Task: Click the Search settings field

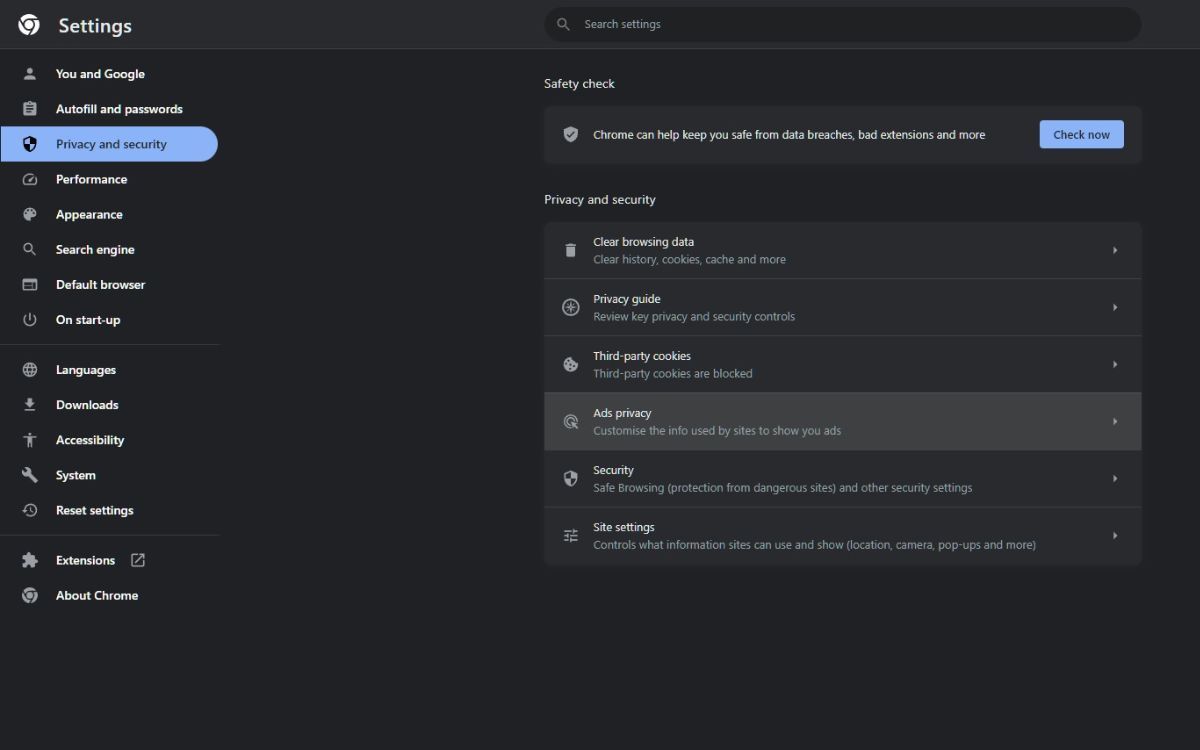Action: coord(842,24)
